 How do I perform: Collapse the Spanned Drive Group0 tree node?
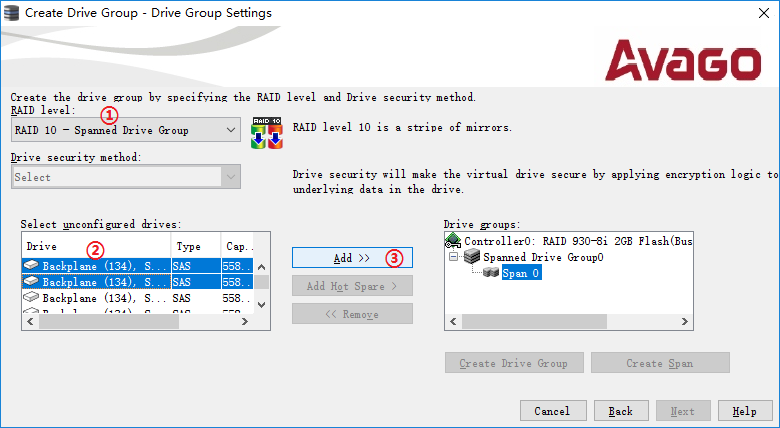tap(455, 257)
